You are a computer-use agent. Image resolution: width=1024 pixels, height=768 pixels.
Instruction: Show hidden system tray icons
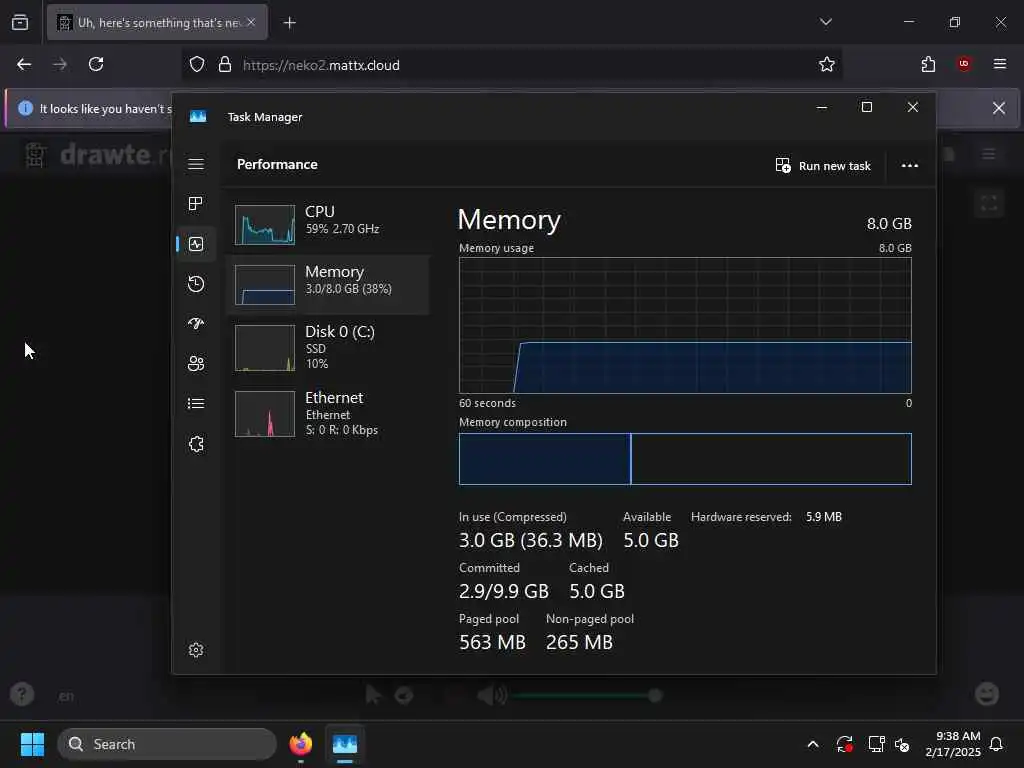coord(813,744)
